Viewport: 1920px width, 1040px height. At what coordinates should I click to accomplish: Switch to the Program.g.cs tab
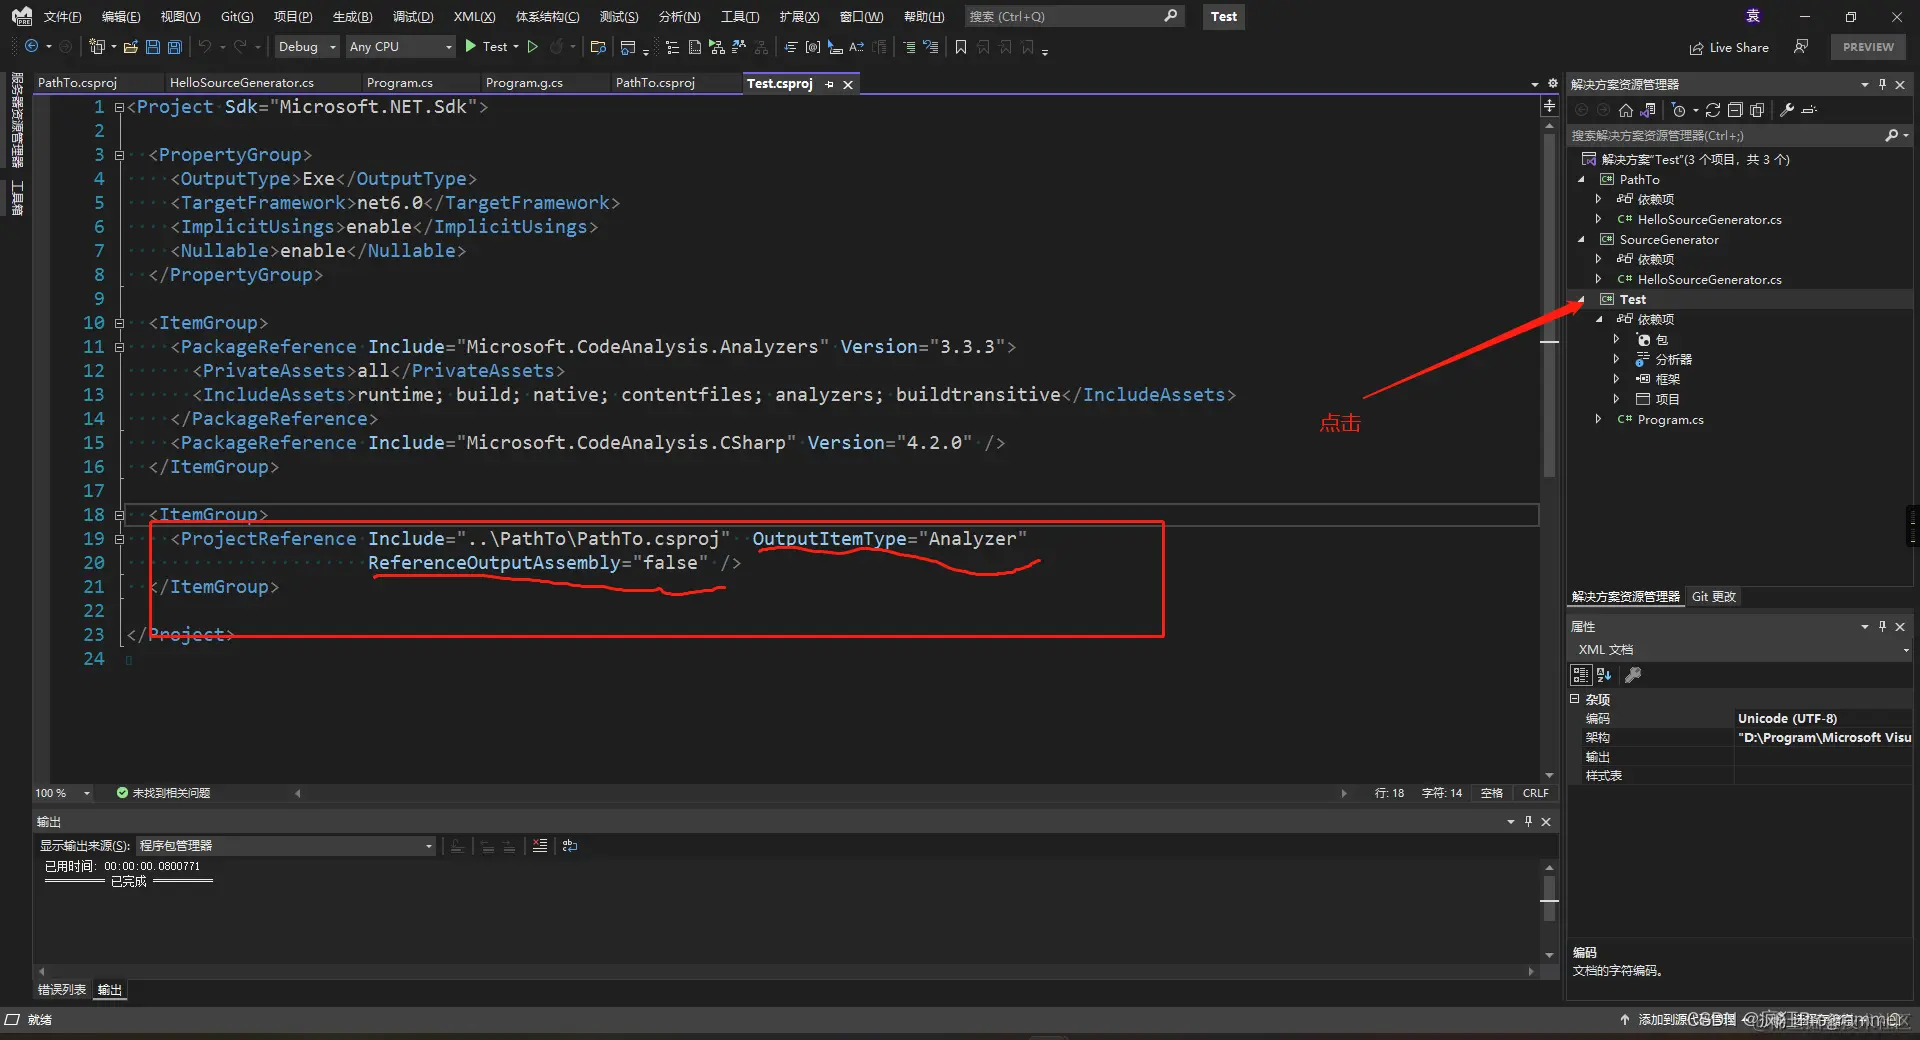point(524,83)
